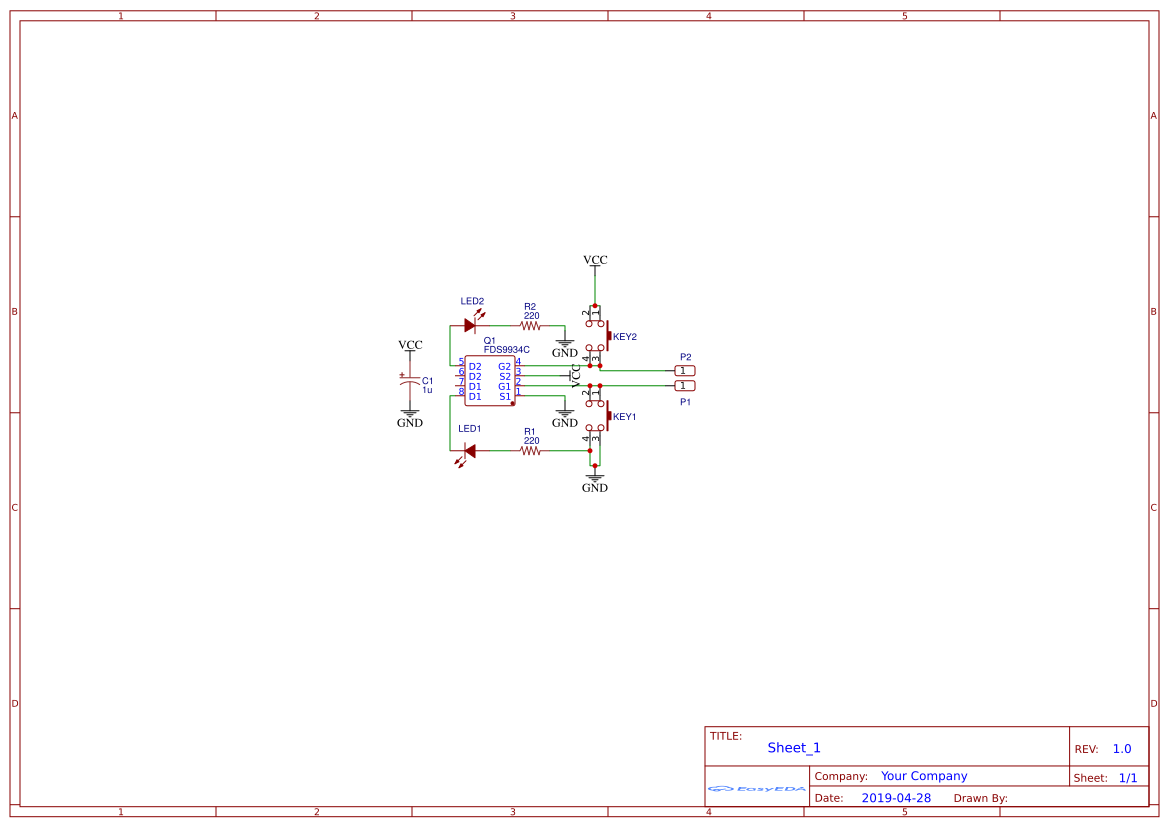
Task: Click the P1 label text
Action: coord(685,402)
